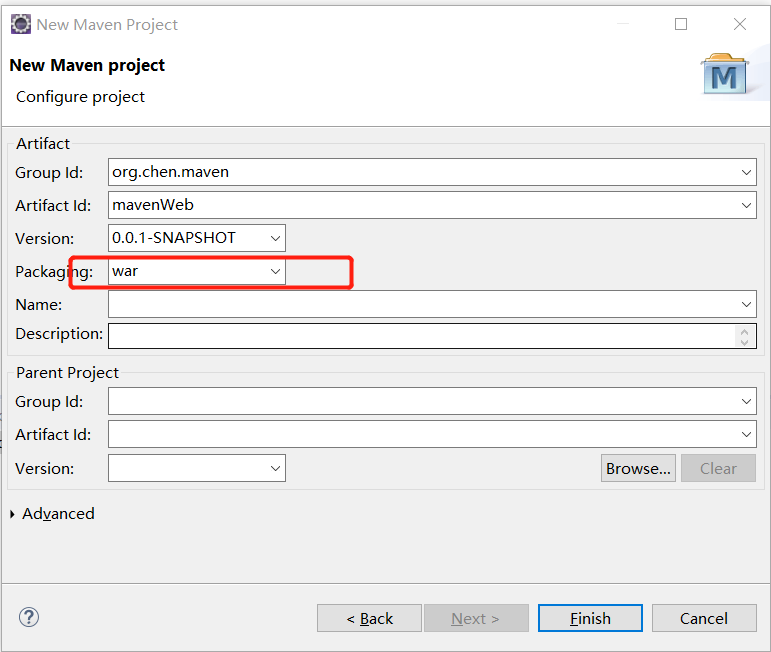Click the Eclipse icon in the title bar
771x652 pixels.
point(21,24)
